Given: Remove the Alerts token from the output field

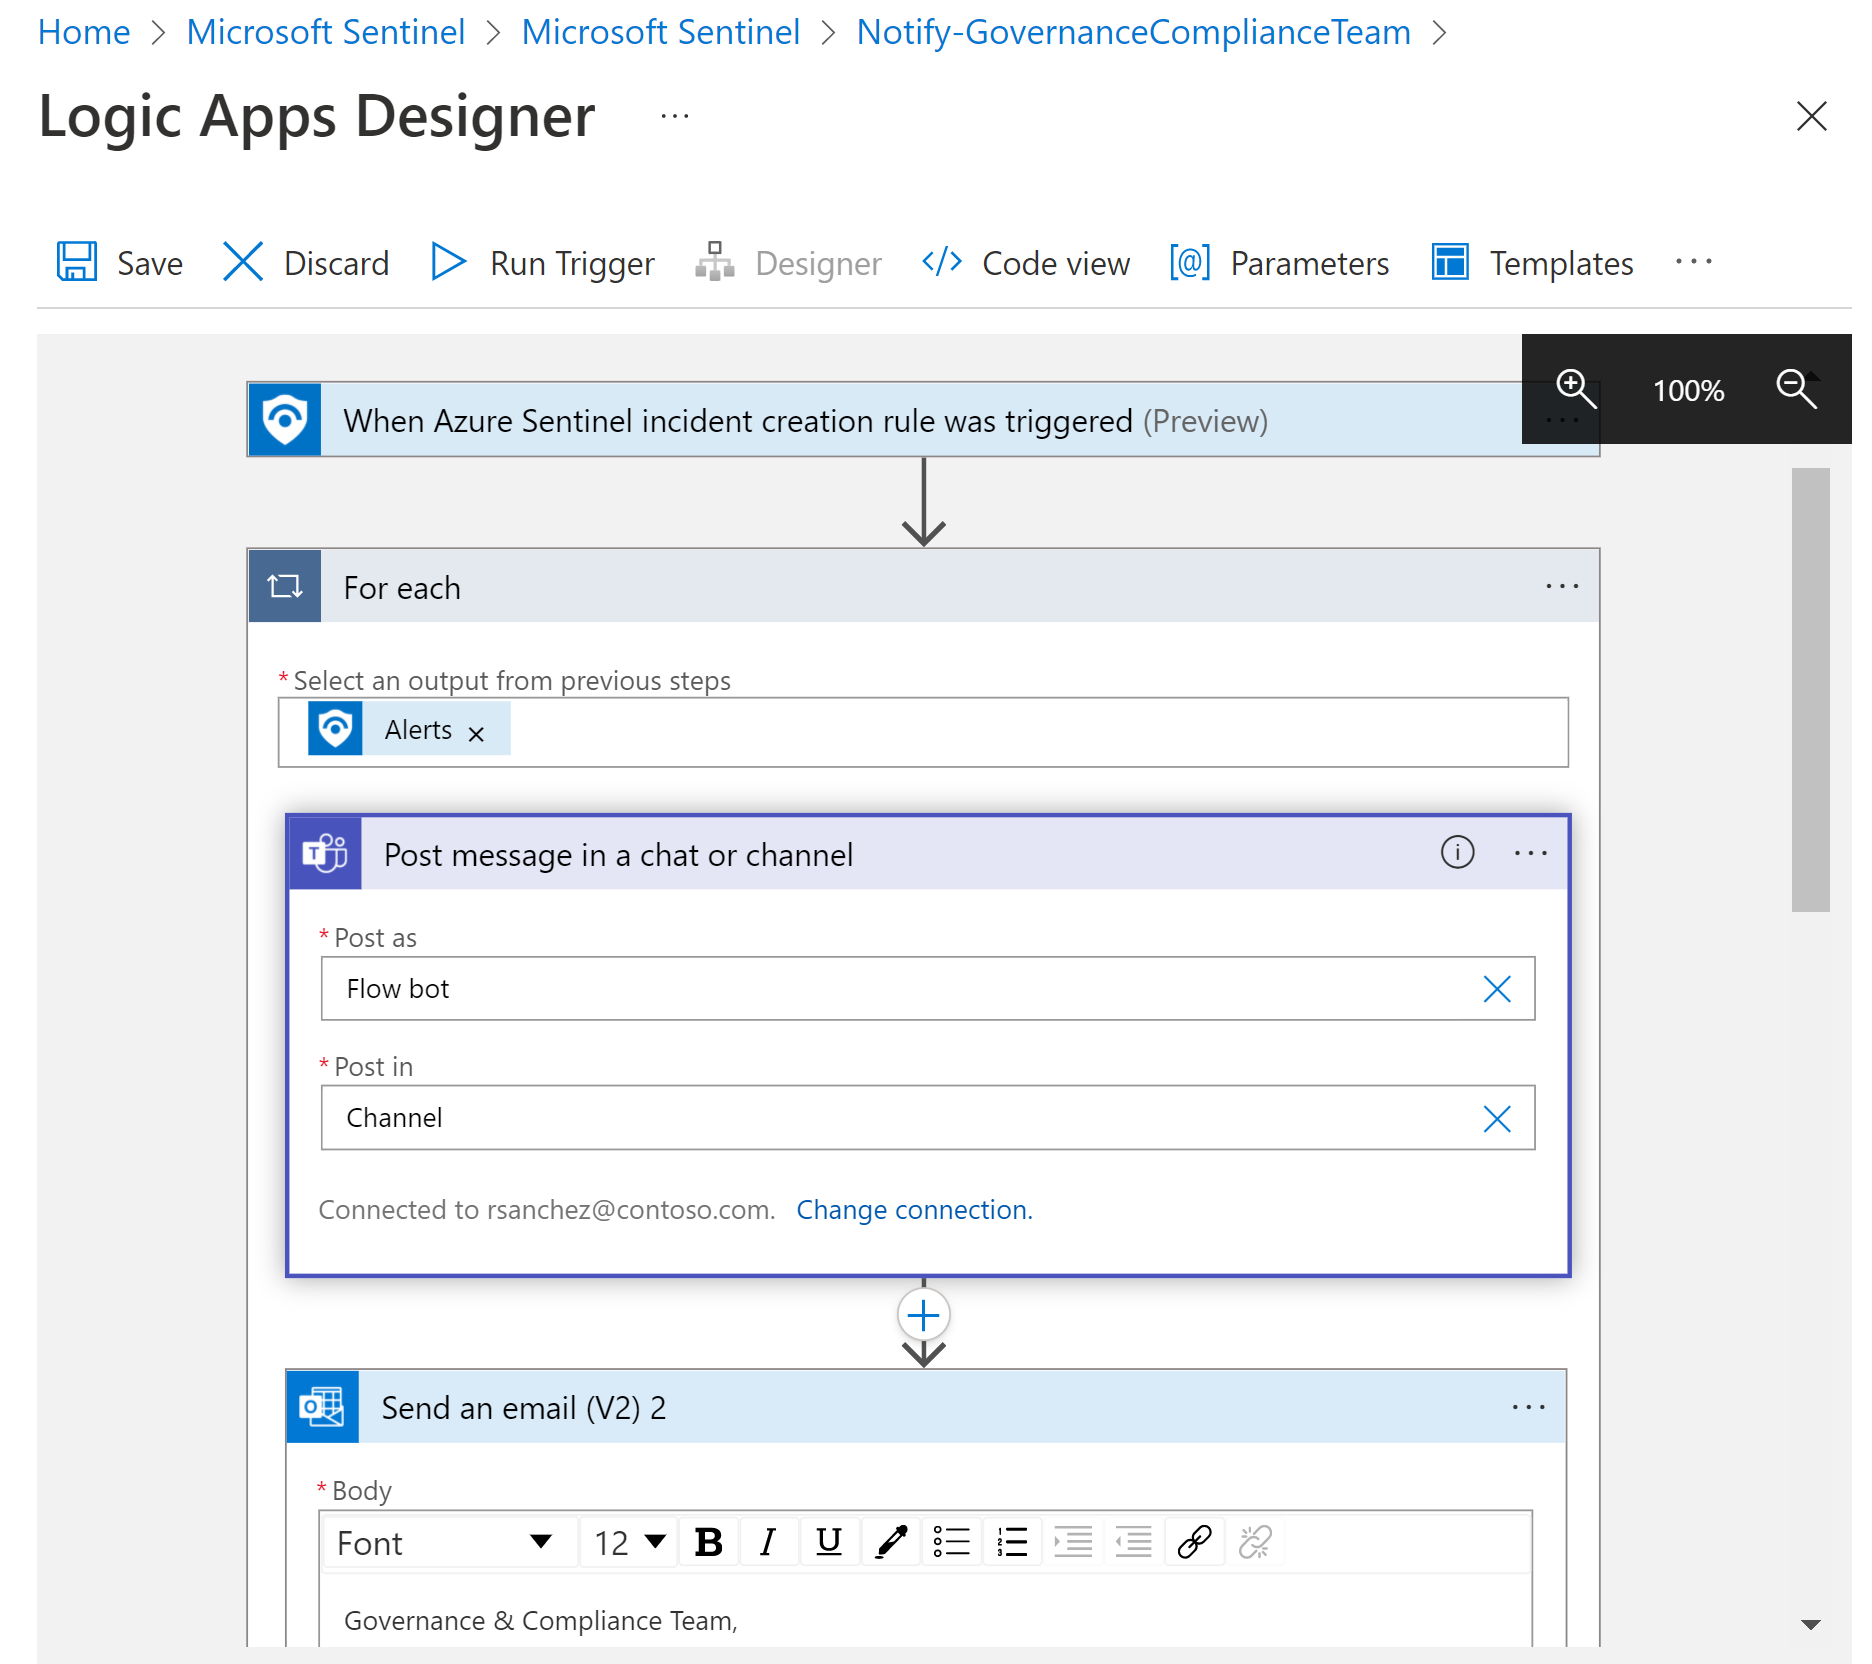Looking at the screenshot, I should click(x=477, y=731).
